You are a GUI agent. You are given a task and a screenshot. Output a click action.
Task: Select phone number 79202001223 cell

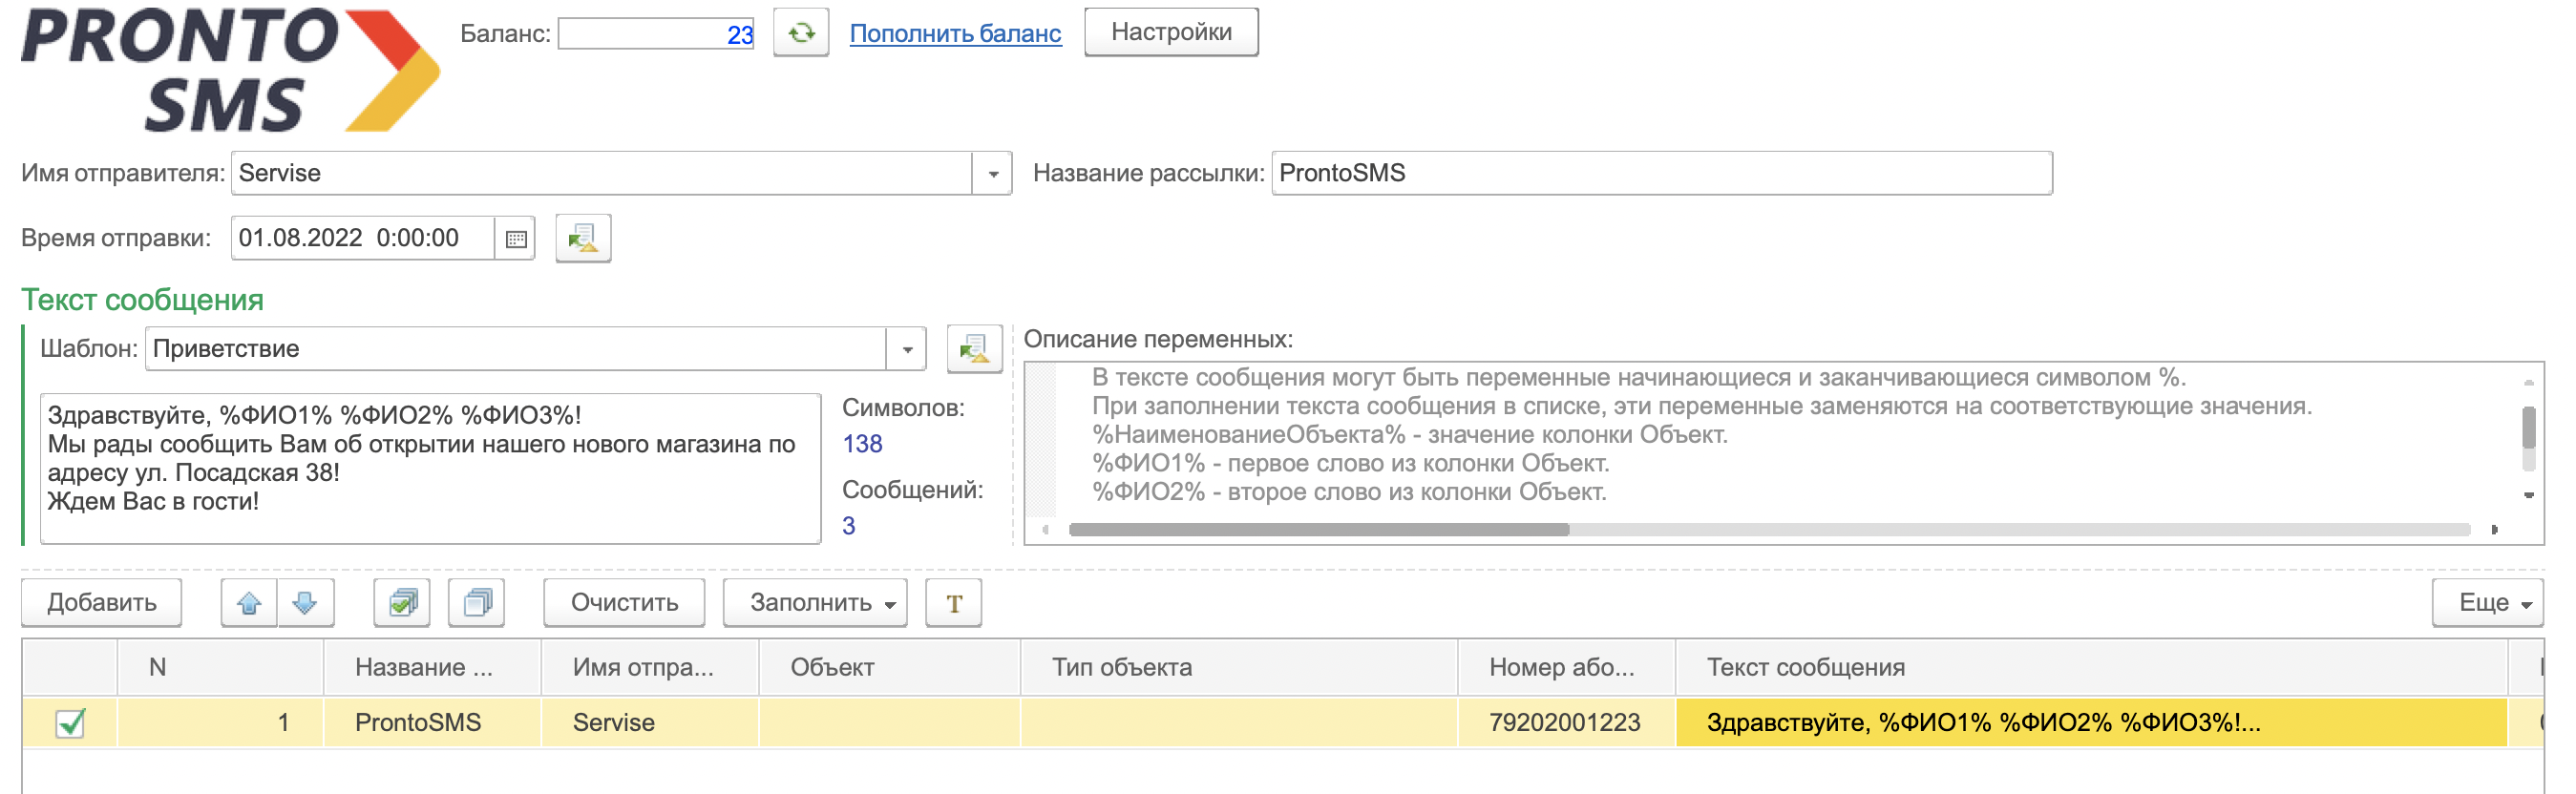click(x=1567, y=723)
